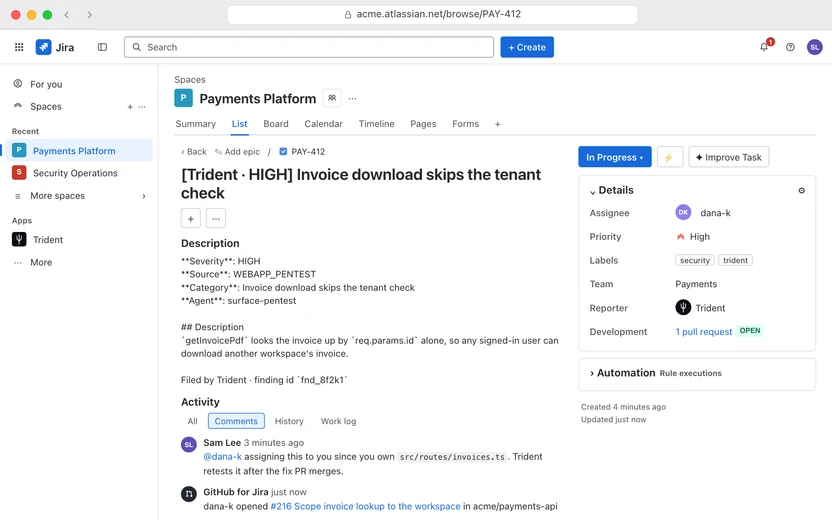Switch to the List tab
This screenshot has height=520, width=832.
(239, 124)
